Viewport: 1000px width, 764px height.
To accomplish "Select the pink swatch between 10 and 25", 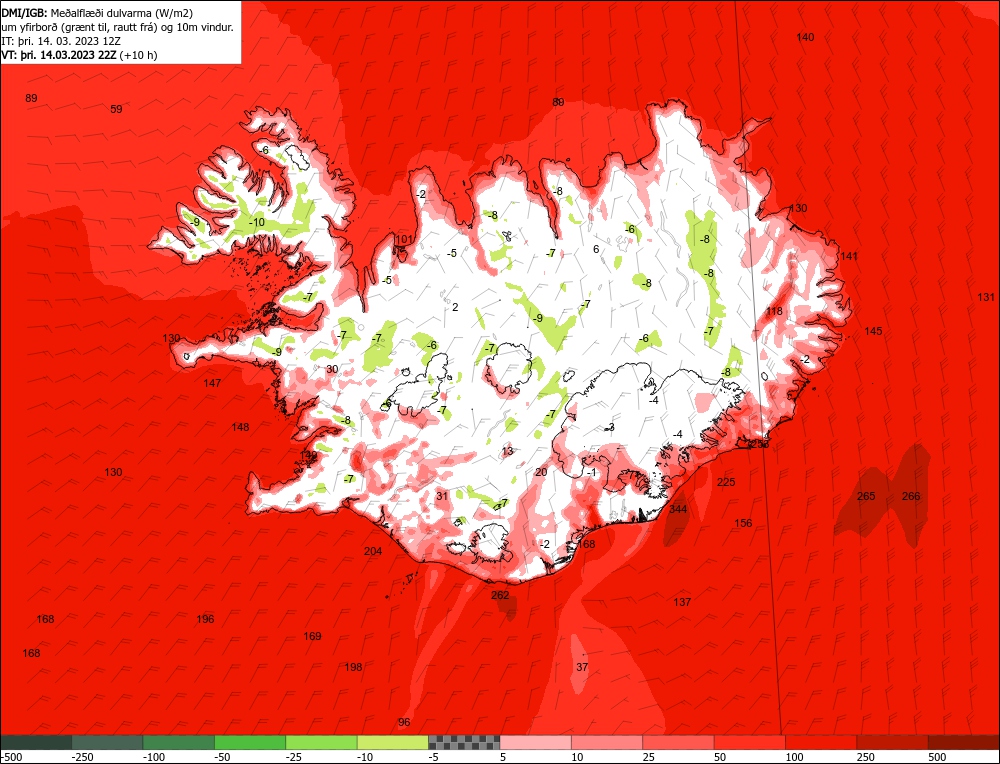I will (607, 742).
